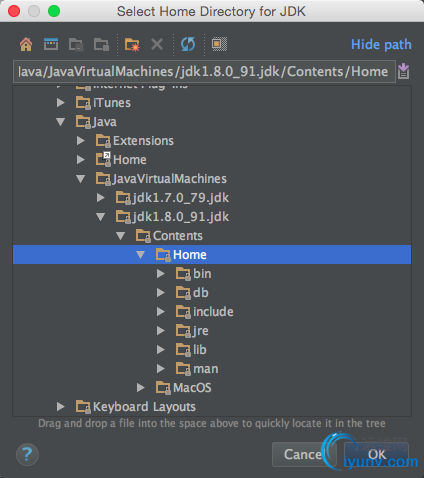Collapse the jdk1.8.0_91.jdk folder

(101, 217)
